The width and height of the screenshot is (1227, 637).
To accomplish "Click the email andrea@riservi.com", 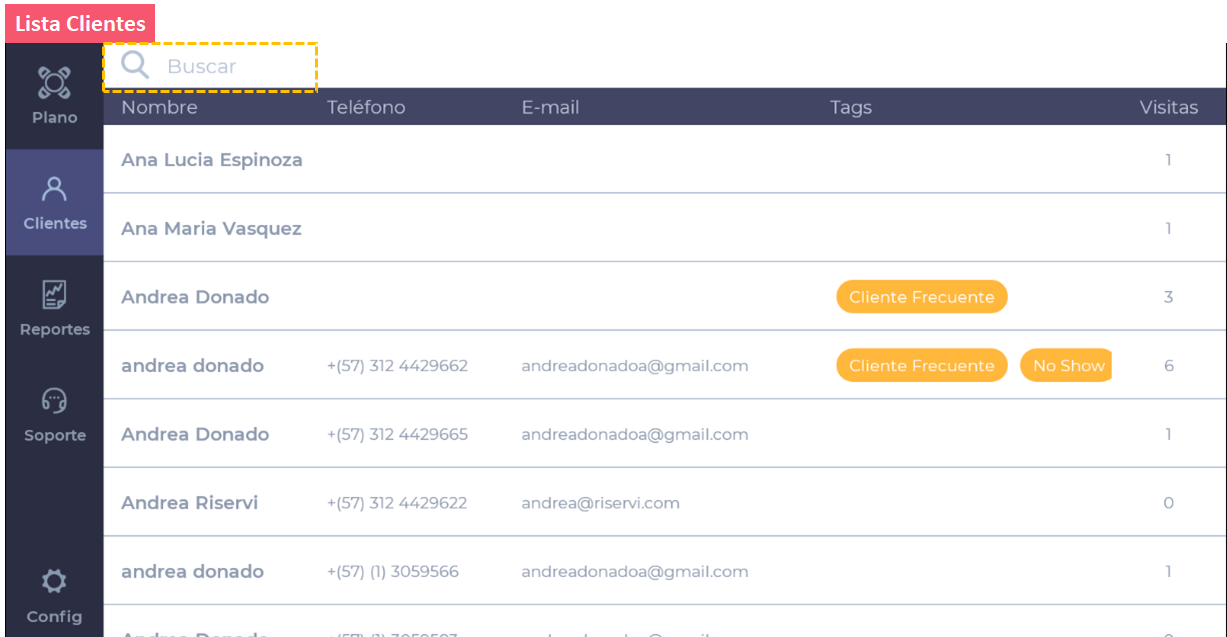I will (x=600, y=503).
